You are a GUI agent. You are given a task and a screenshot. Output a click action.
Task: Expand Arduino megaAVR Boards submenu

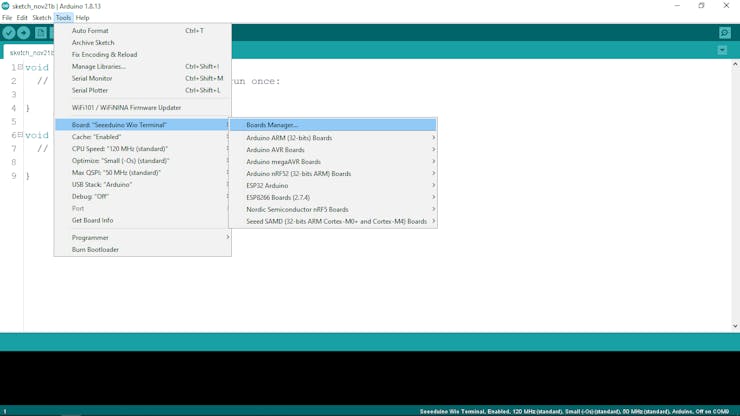333,161
